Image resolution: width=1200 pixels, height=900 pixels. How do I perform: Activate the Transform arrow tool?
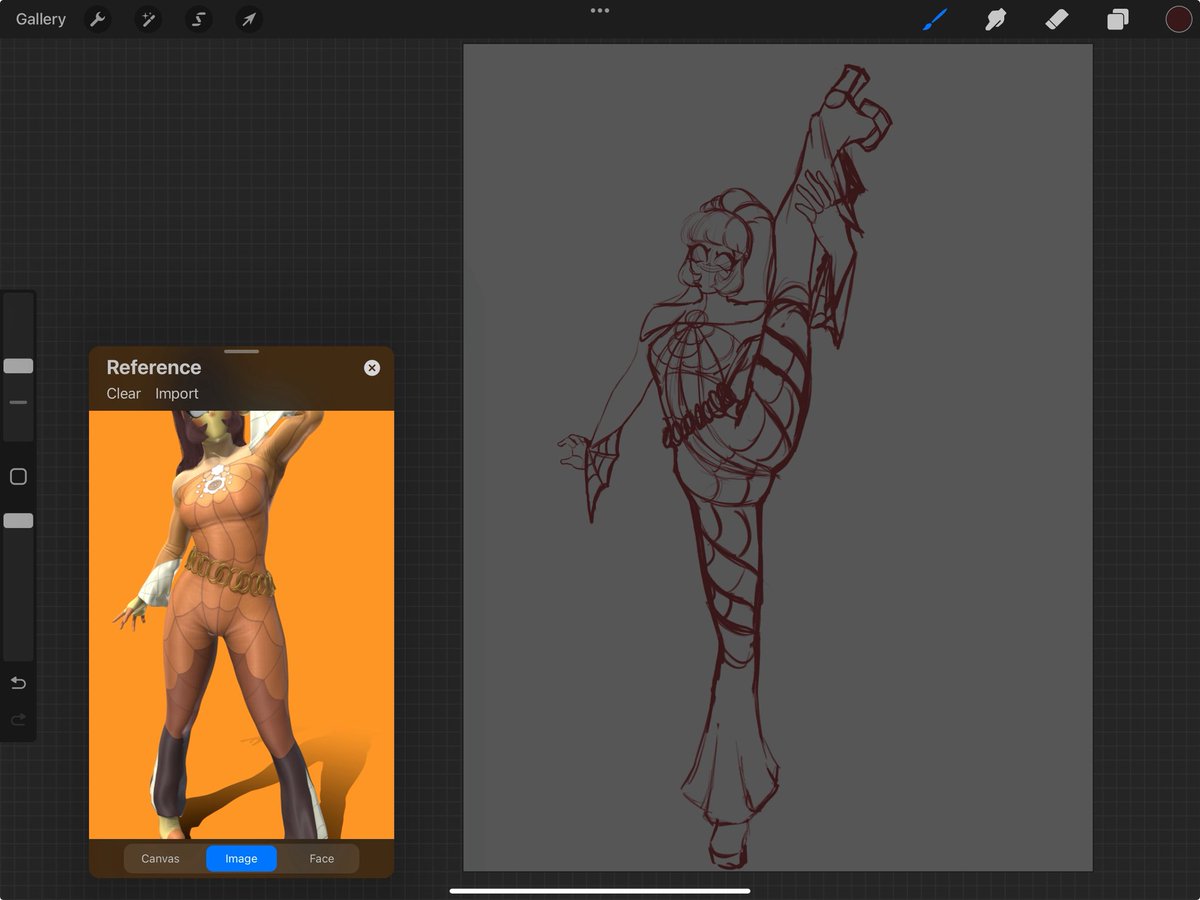249,19
